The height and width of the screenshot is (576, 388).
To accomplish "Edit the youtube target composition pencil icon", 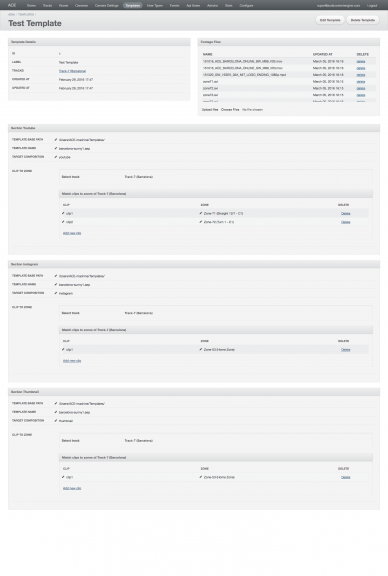I will point(56,157).
